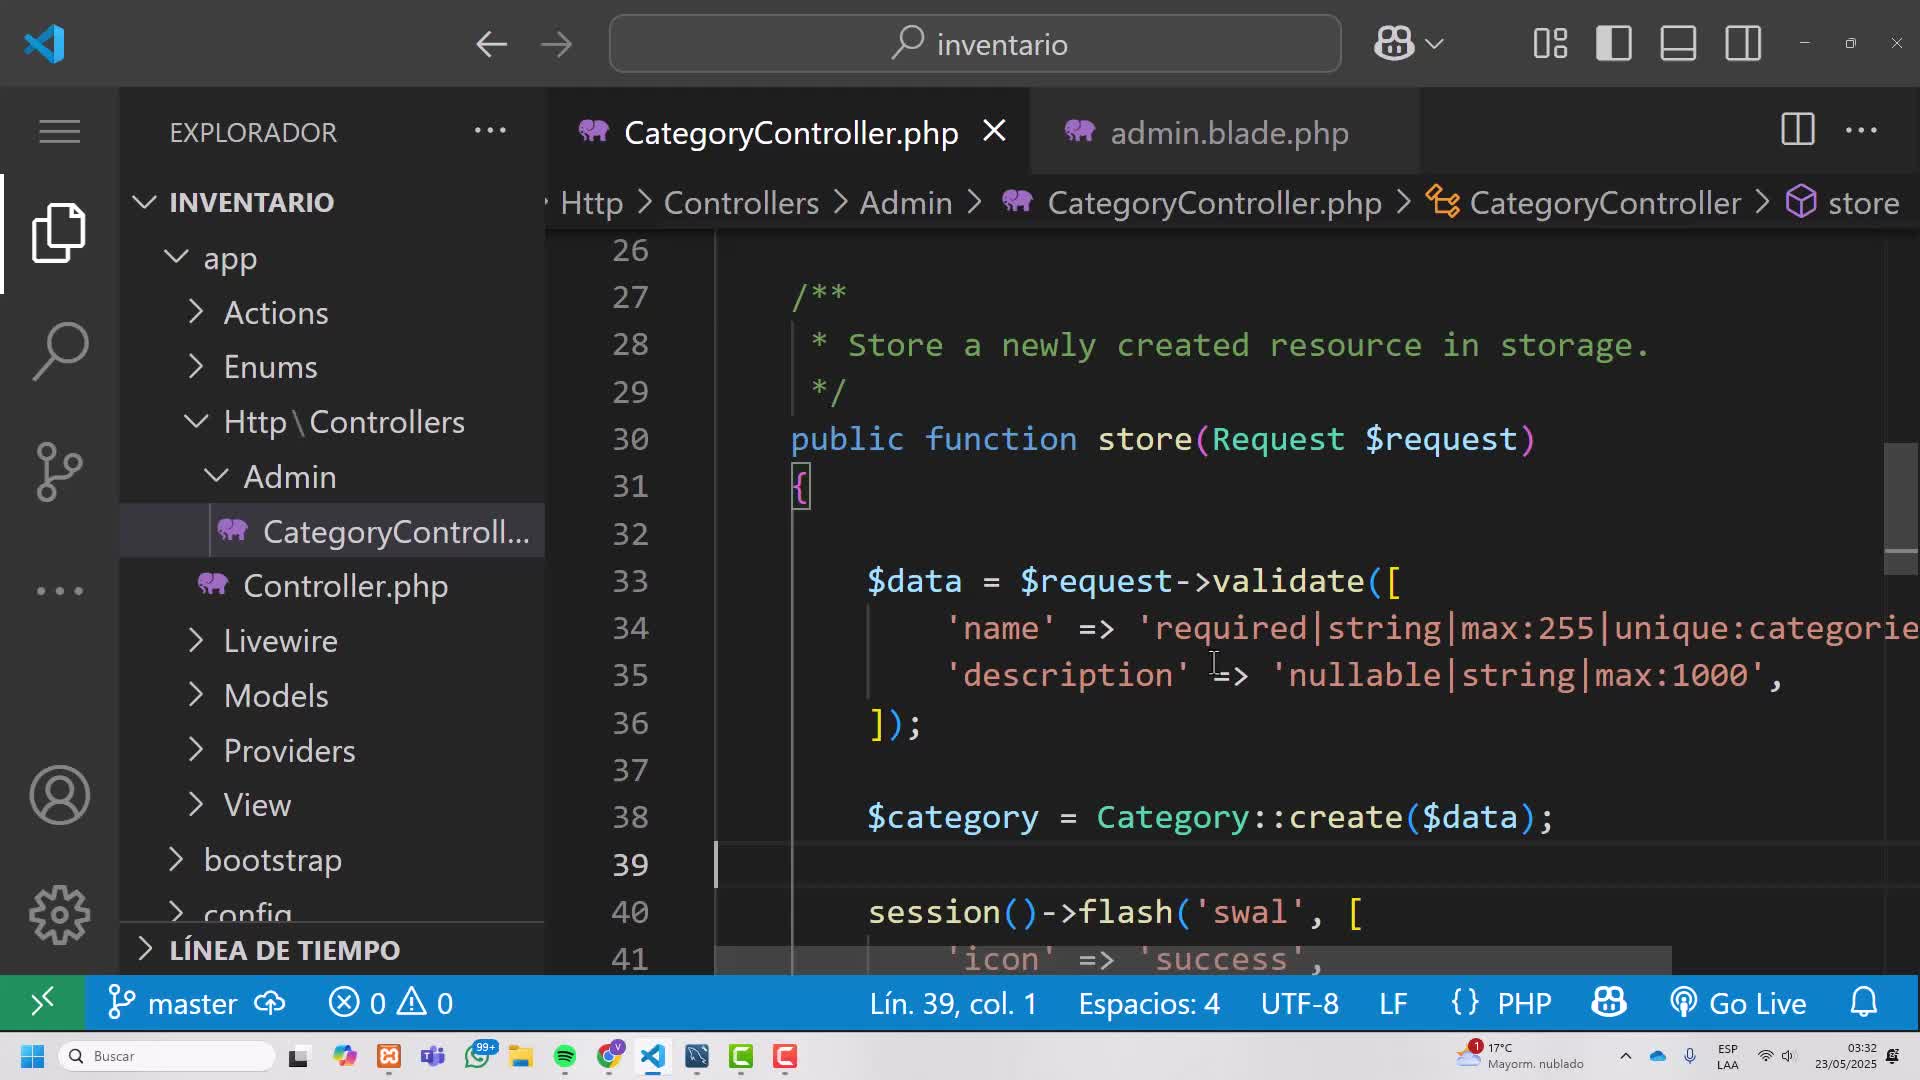Go back with the left arrow
This screenshot has height=1080, width=1920.
coord(491,44)
